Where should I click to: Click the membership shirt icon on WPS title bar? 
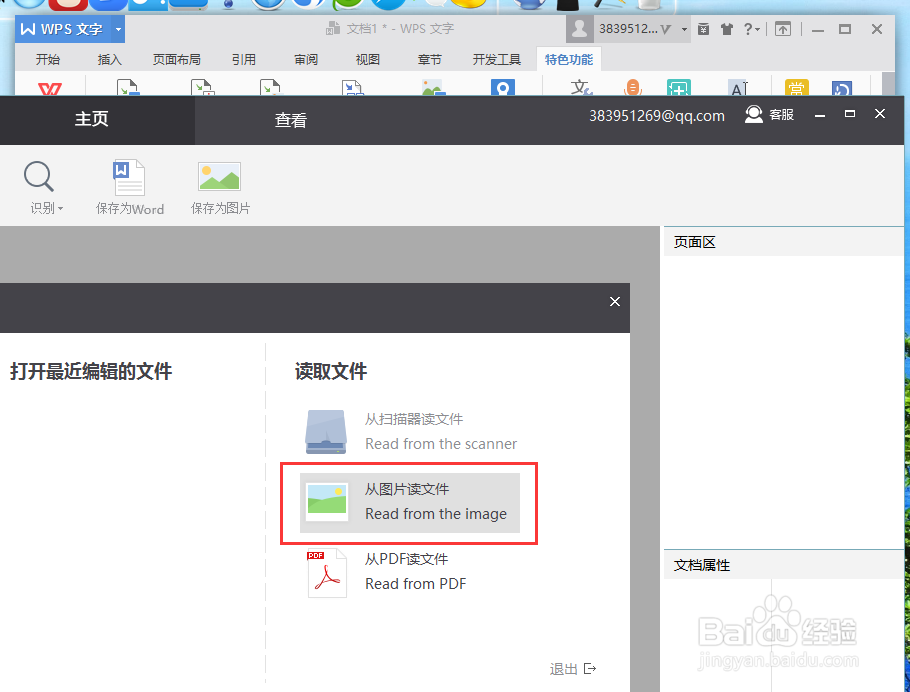click(x=727, y=29)
